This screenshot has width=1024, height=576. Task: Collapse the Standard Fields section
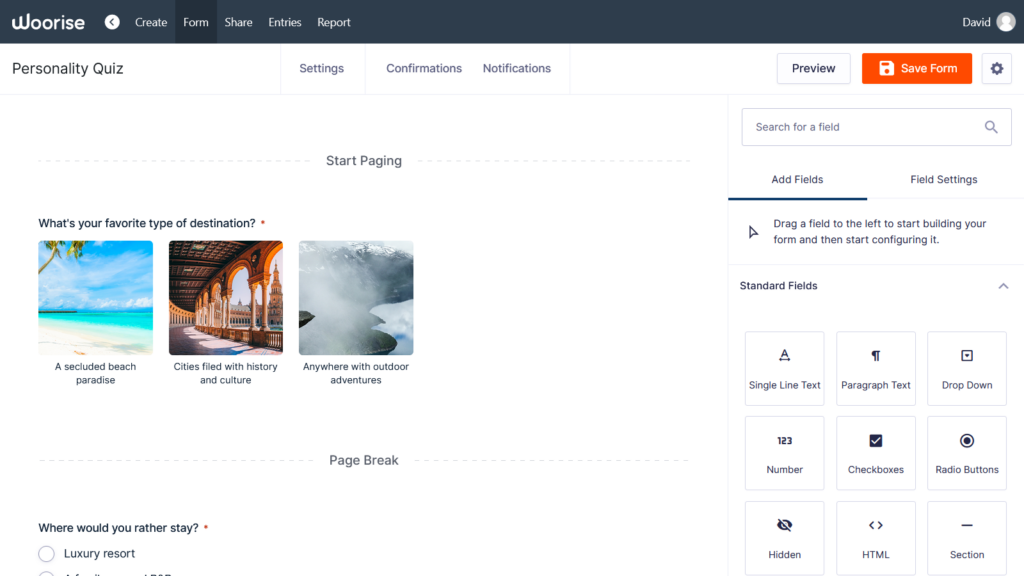tap(1003, 286)
